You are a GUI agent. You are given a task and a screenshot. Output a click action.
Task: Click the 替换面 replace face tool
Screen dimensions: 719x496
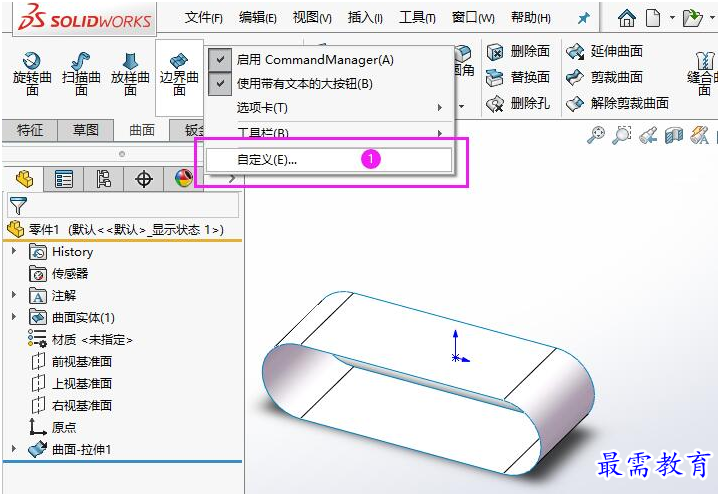(518, 77)
